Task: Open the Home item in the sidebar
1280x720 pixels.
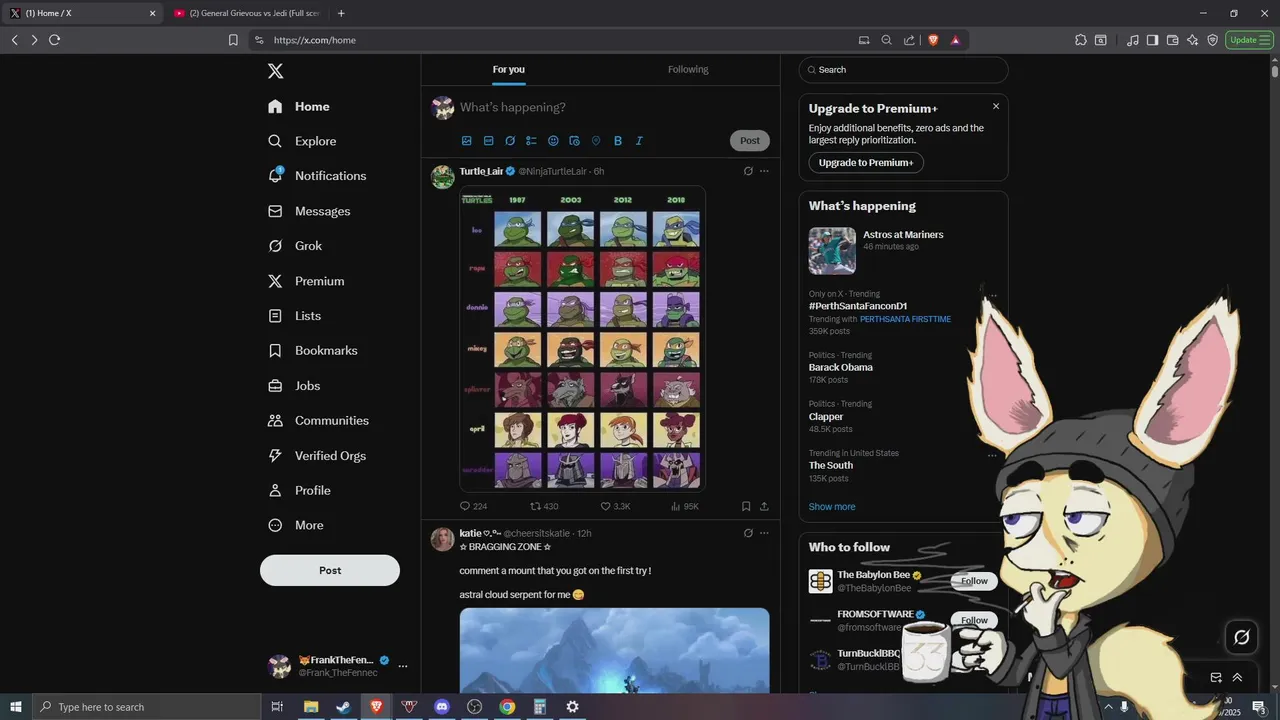Action: [x=299, y=107]
